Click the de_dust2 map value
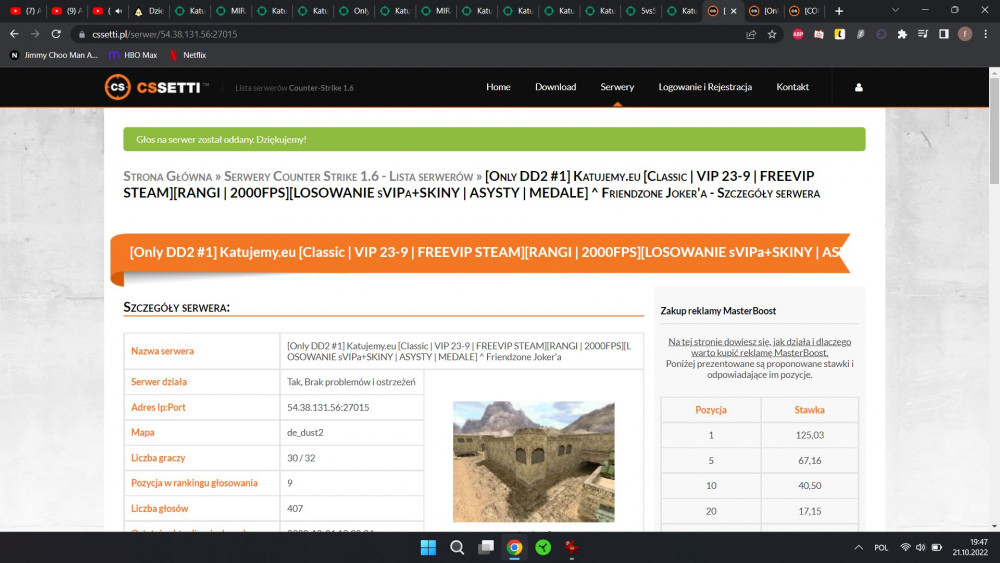This screenshot has width=1000, height=563. coord(305,432)
